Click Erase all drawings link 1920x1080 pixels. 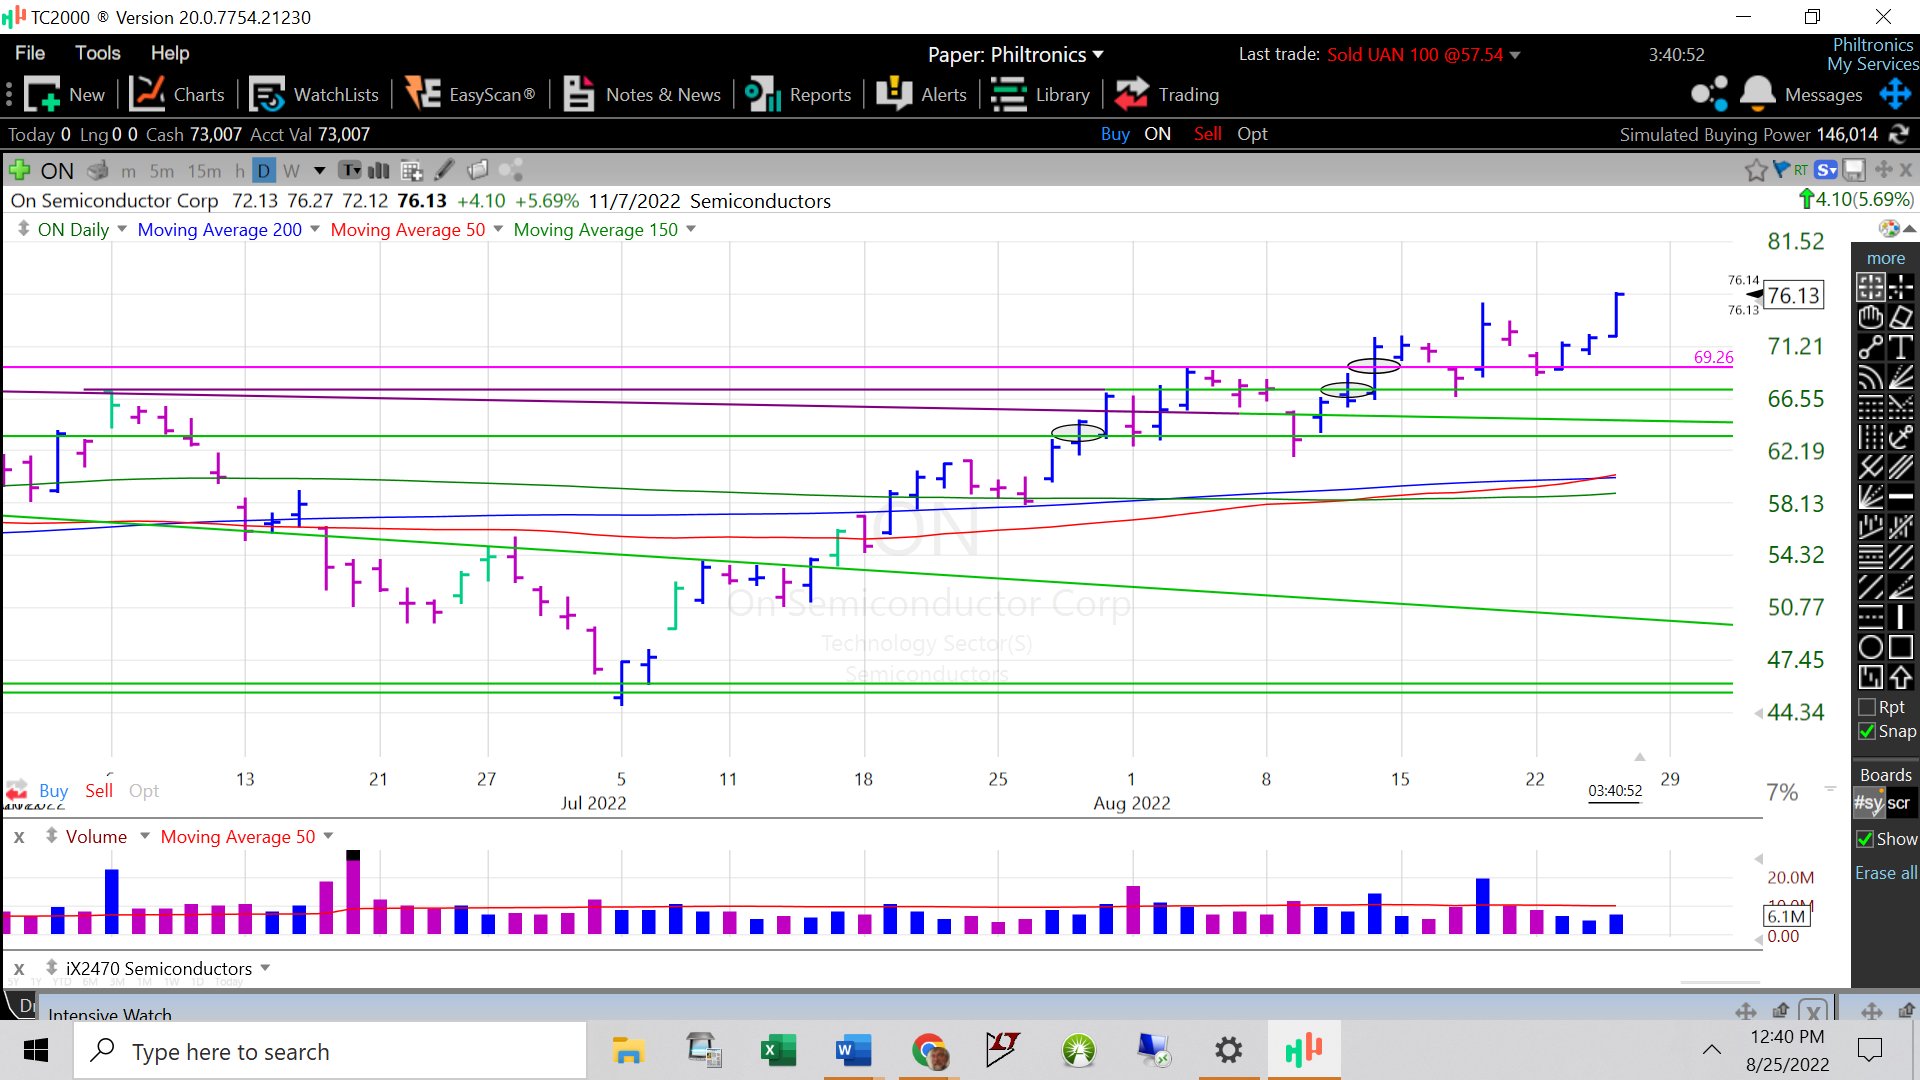coord(1885,873)
